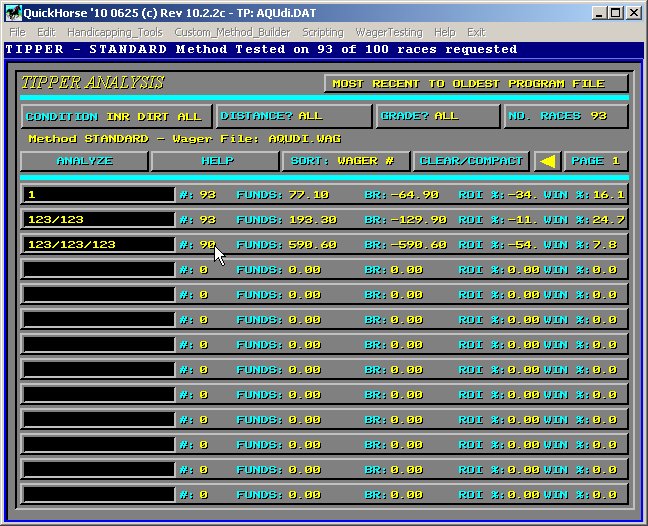This screenshot has height=526, width=648.
Task: Open the Custom_Method_Builder menu
Action: (232, 32)
